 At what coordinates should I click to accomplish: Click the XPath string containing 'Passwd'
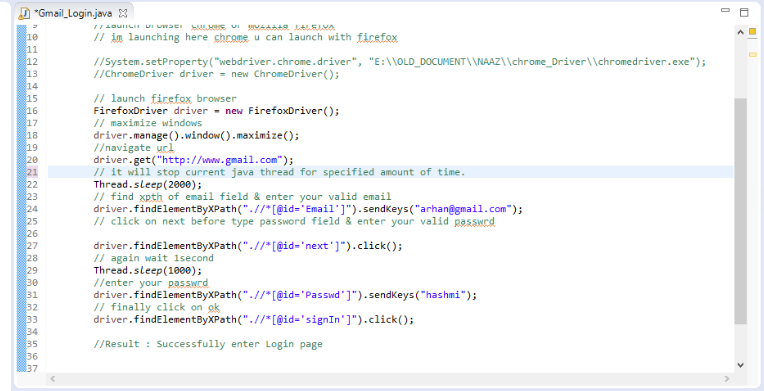(x=301, y=295)
